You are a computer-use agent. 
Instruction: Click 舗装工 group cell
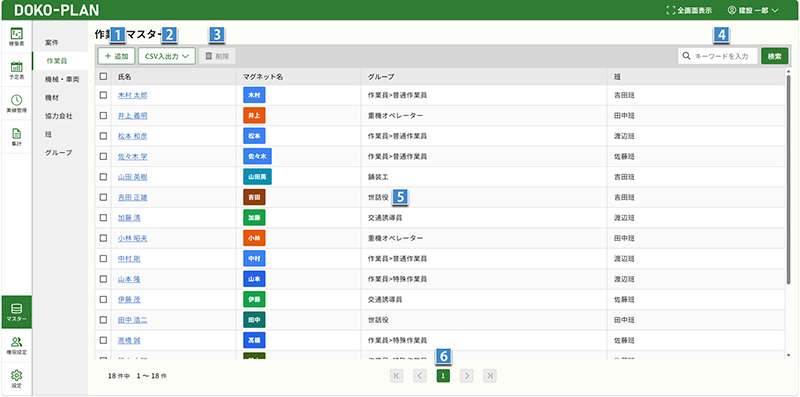(x=378, y=177)
